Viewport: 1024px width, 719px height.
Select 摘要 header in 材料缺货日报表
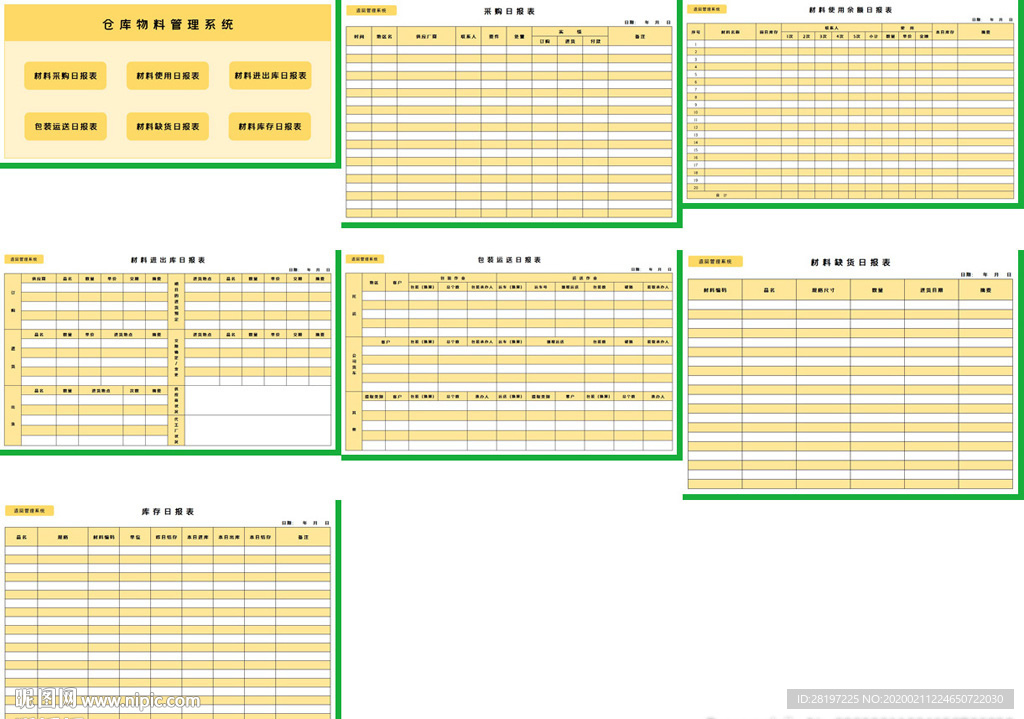tap(985, 289)
